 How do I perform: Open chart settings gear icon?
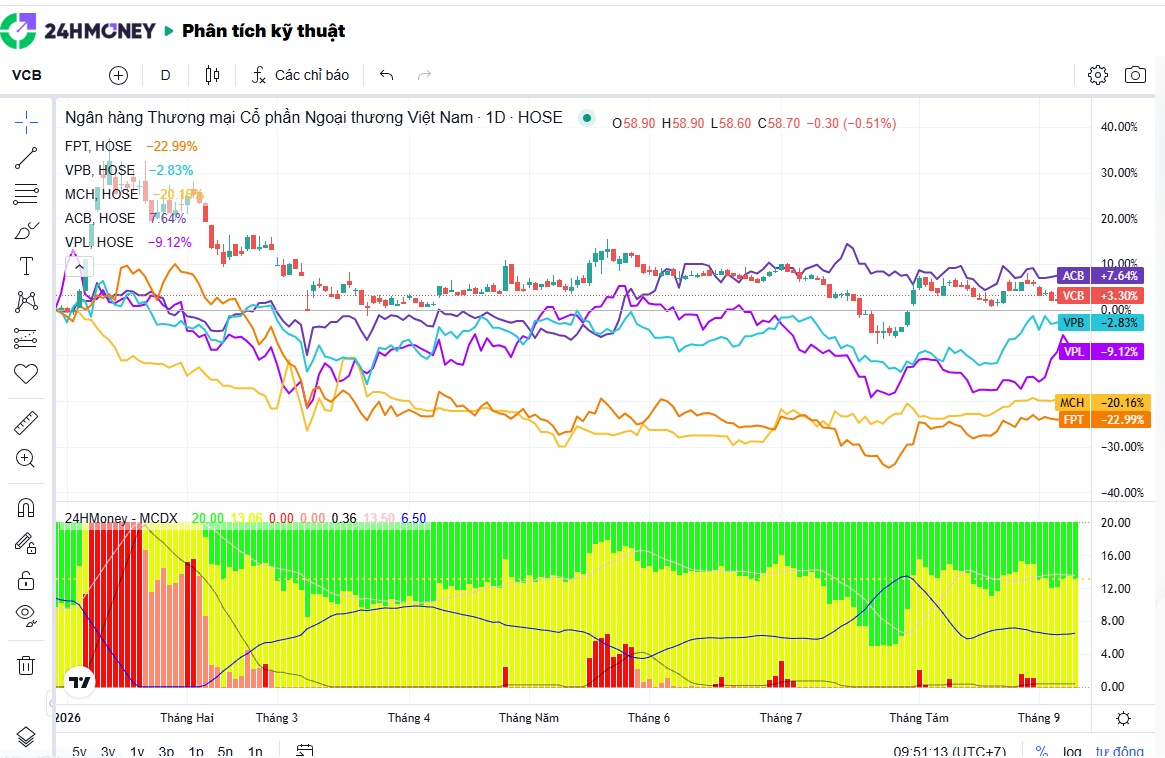(x=1097, y=75)
